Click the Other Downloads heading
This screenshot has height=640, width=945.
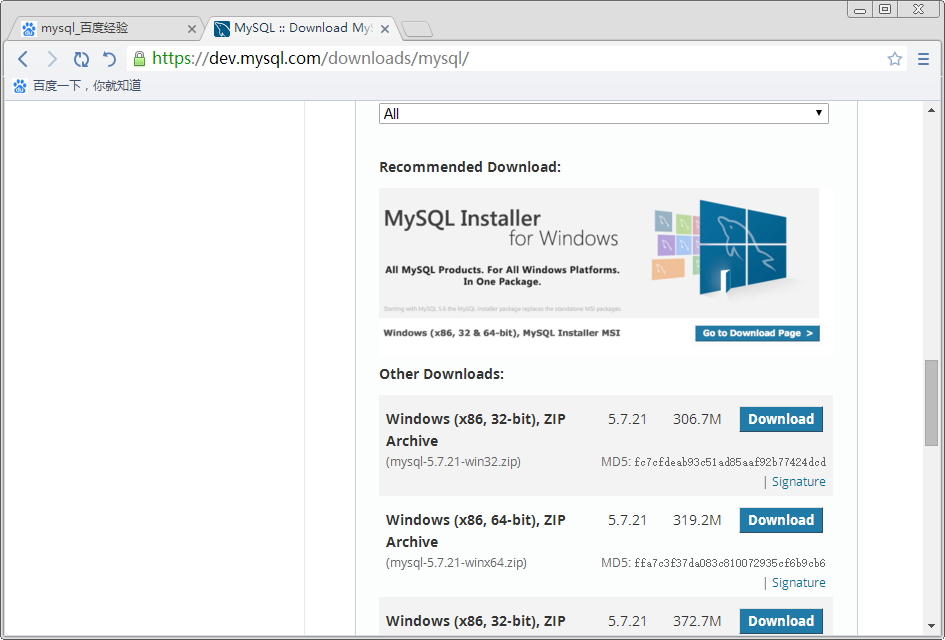point(441,374)
